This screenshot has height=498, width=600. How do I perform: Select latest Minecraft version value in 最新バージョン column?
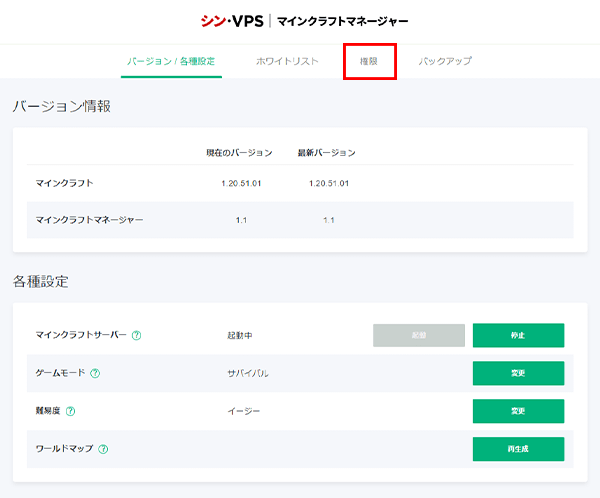coord(329,183)
